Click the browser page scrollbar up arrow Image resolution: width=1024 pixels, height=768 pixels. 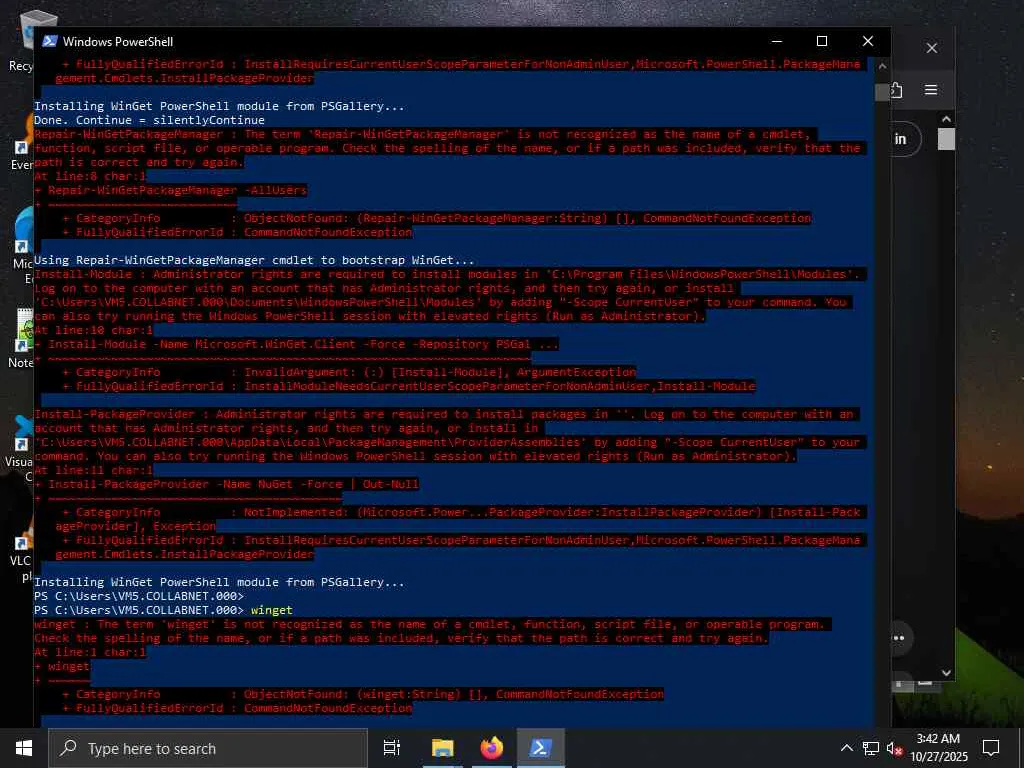point(946,120)
